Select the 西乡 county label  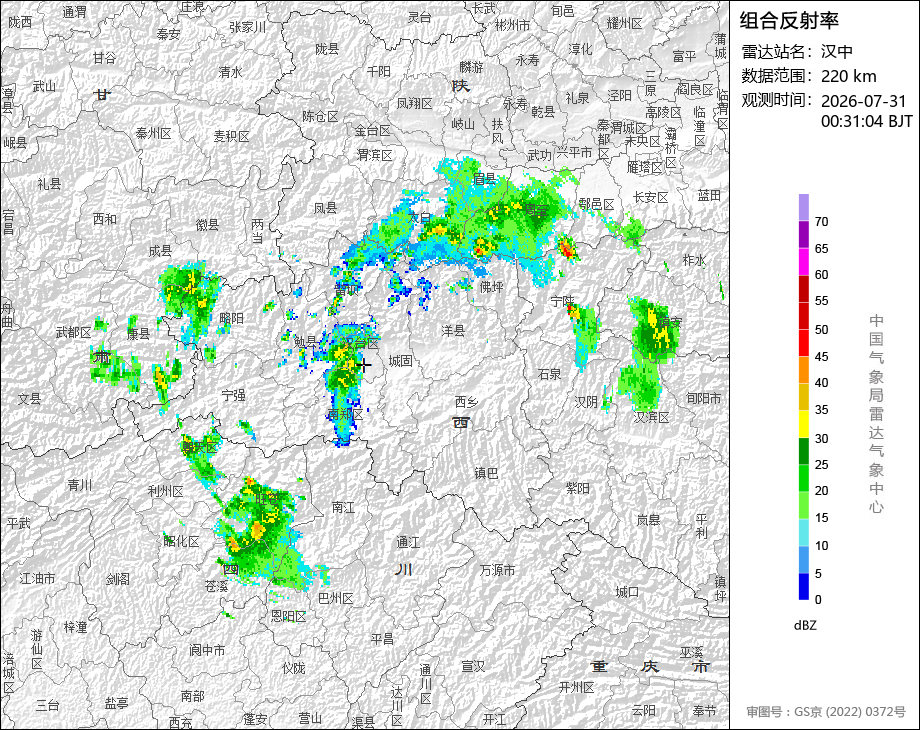[466, 402]
